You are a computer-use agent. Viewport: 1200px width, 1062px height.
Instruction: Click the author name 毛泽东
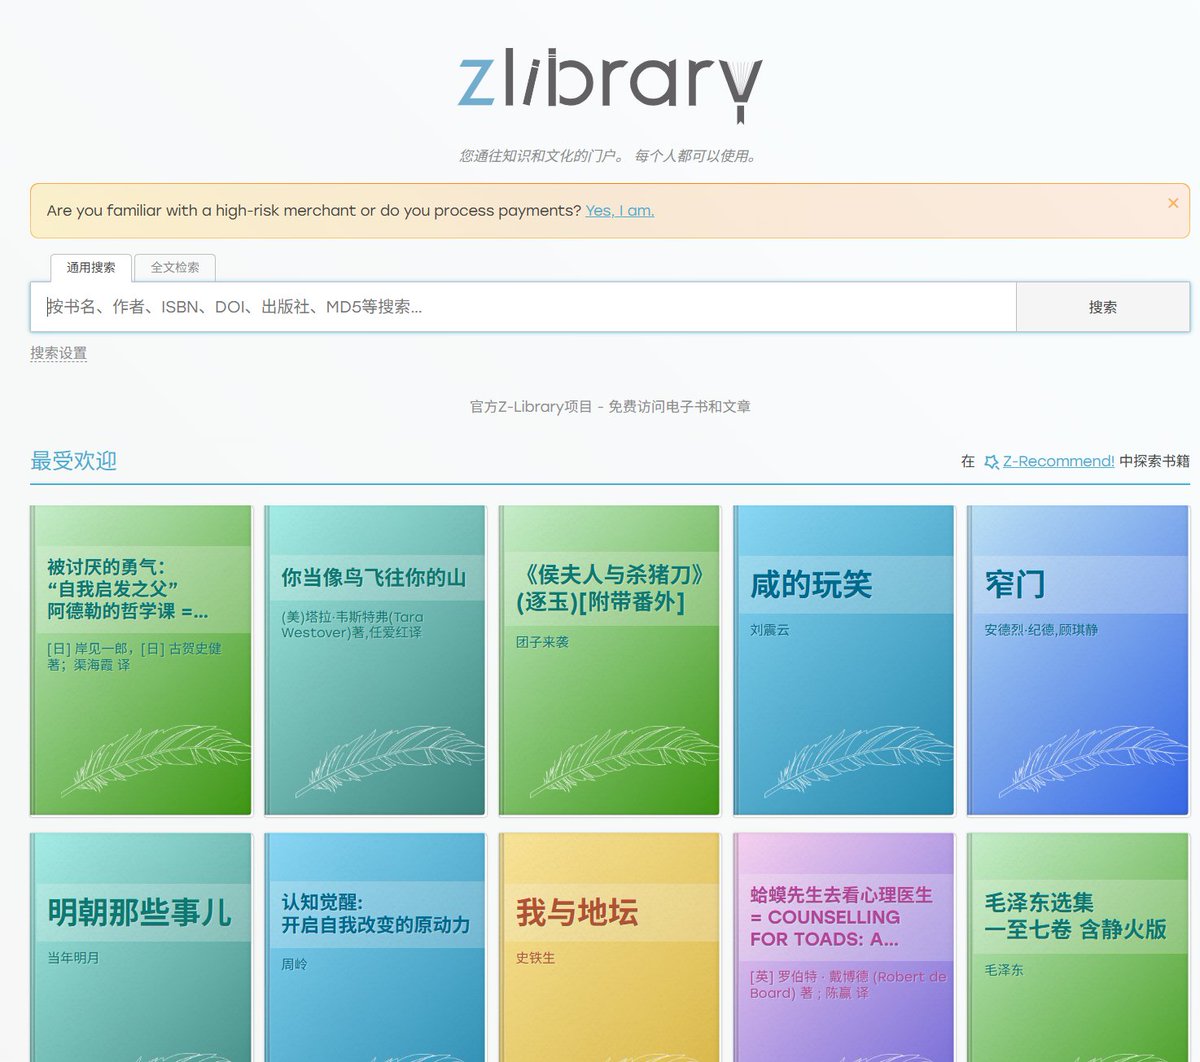[1004, 970]
